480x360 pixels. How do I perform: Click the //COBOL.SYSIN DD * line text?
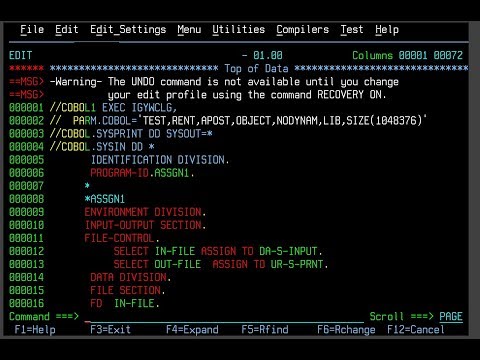click(102, 147)
